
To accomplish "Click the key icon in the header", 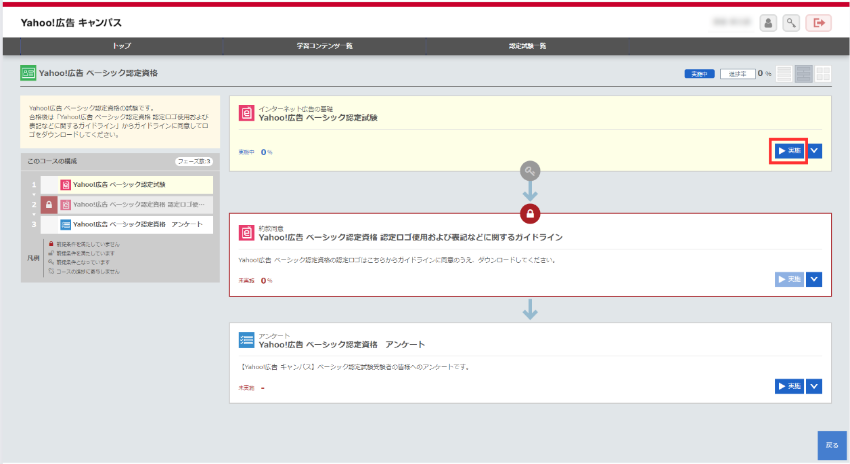I will click(791, 23).
